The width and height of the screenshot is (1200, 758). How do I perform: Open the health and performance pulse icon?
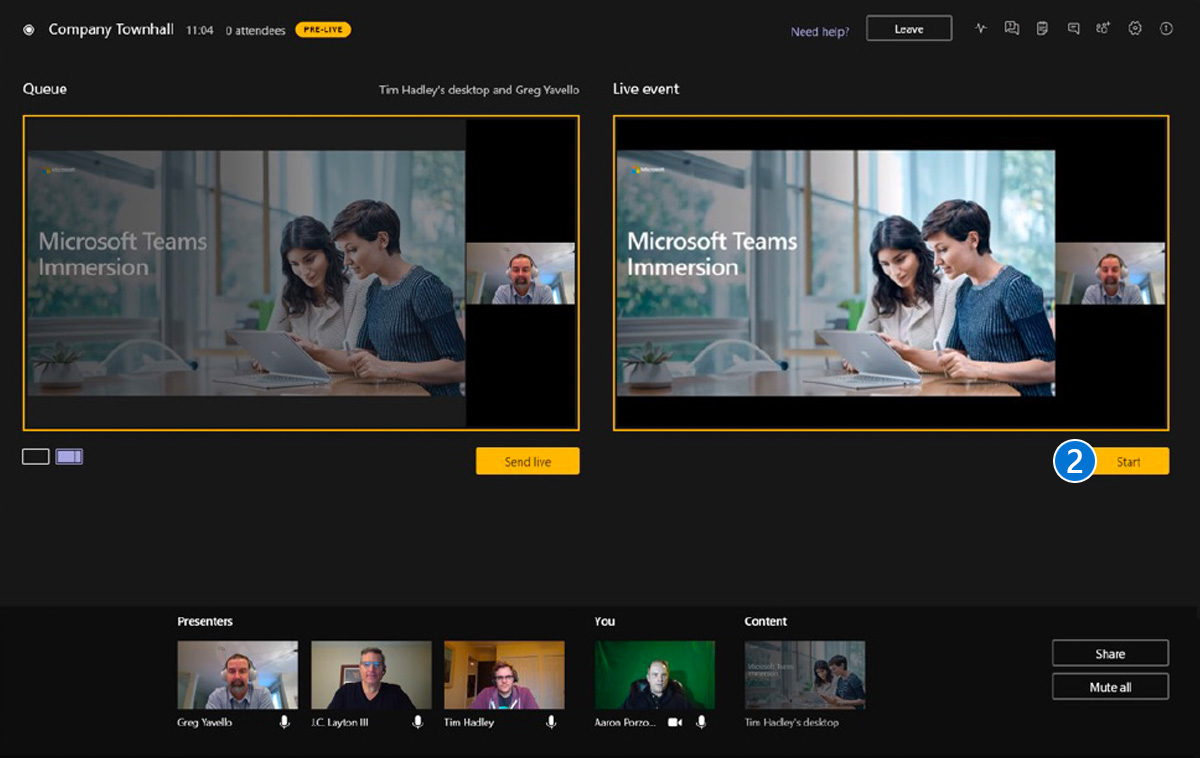981,29
